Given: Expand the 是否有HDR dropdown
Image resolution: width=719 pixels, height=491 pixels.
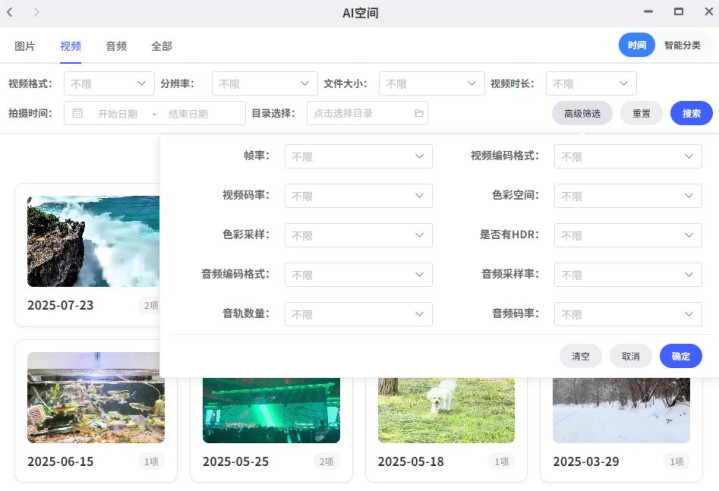Looking at the screenshot, I should click(x=627, y=235).
